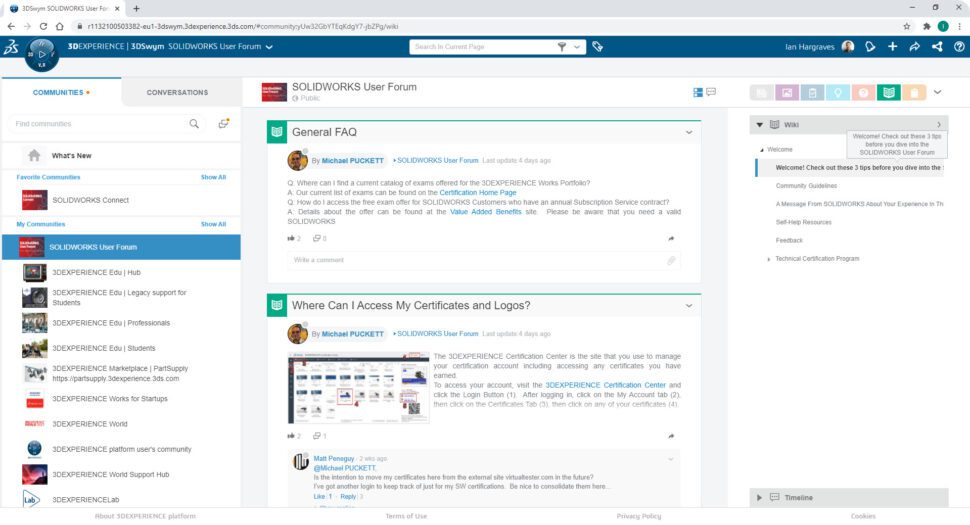The image size is (970, 525).
Task: Open Ian Hargraves profile avatar
Action: 848,47
